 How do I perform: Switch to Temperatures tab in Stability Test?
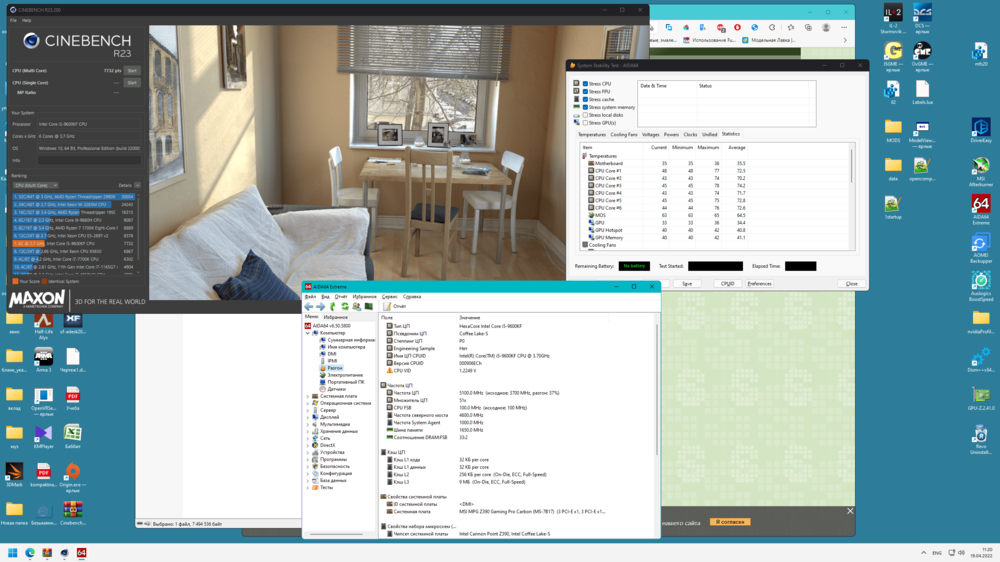click(591, 135)
